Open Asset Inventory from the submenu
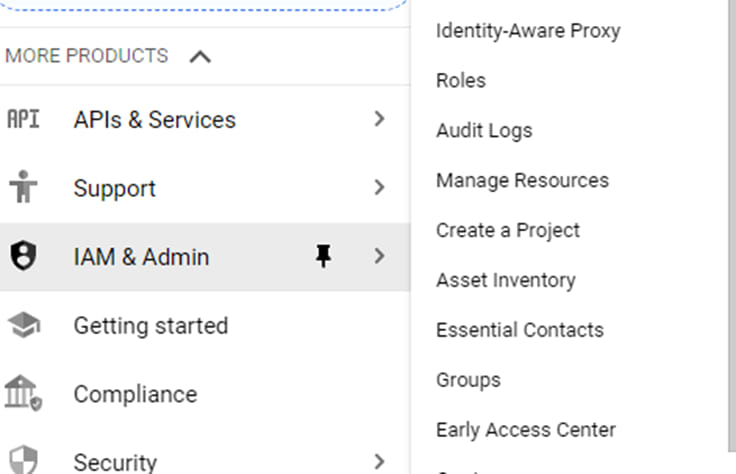Image resolution: width=736 pixels, height=474 pixels. tap(506, 280)
